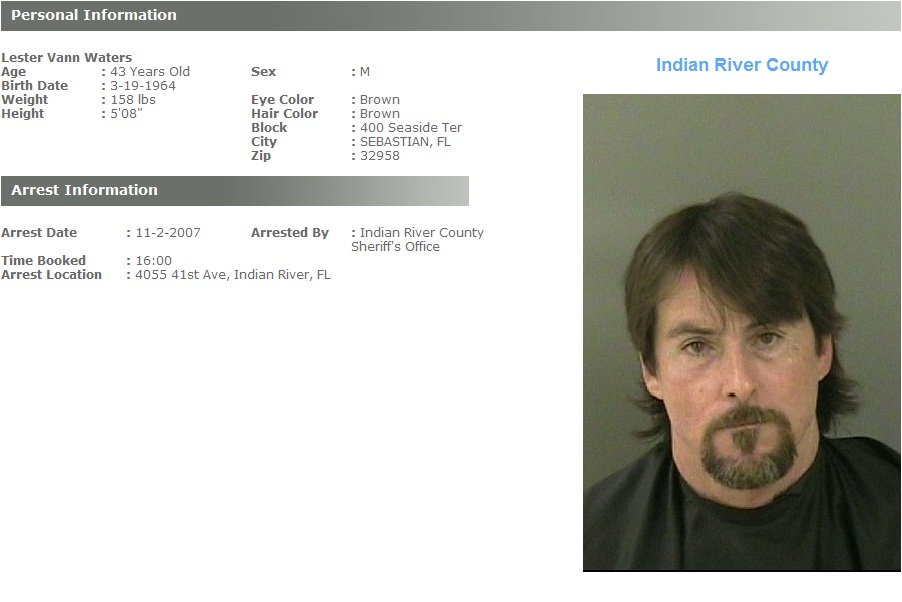Screen dimensions: 902x602
Task: Click the Time Booked value 16:00
Action: (x=153, y=261)
